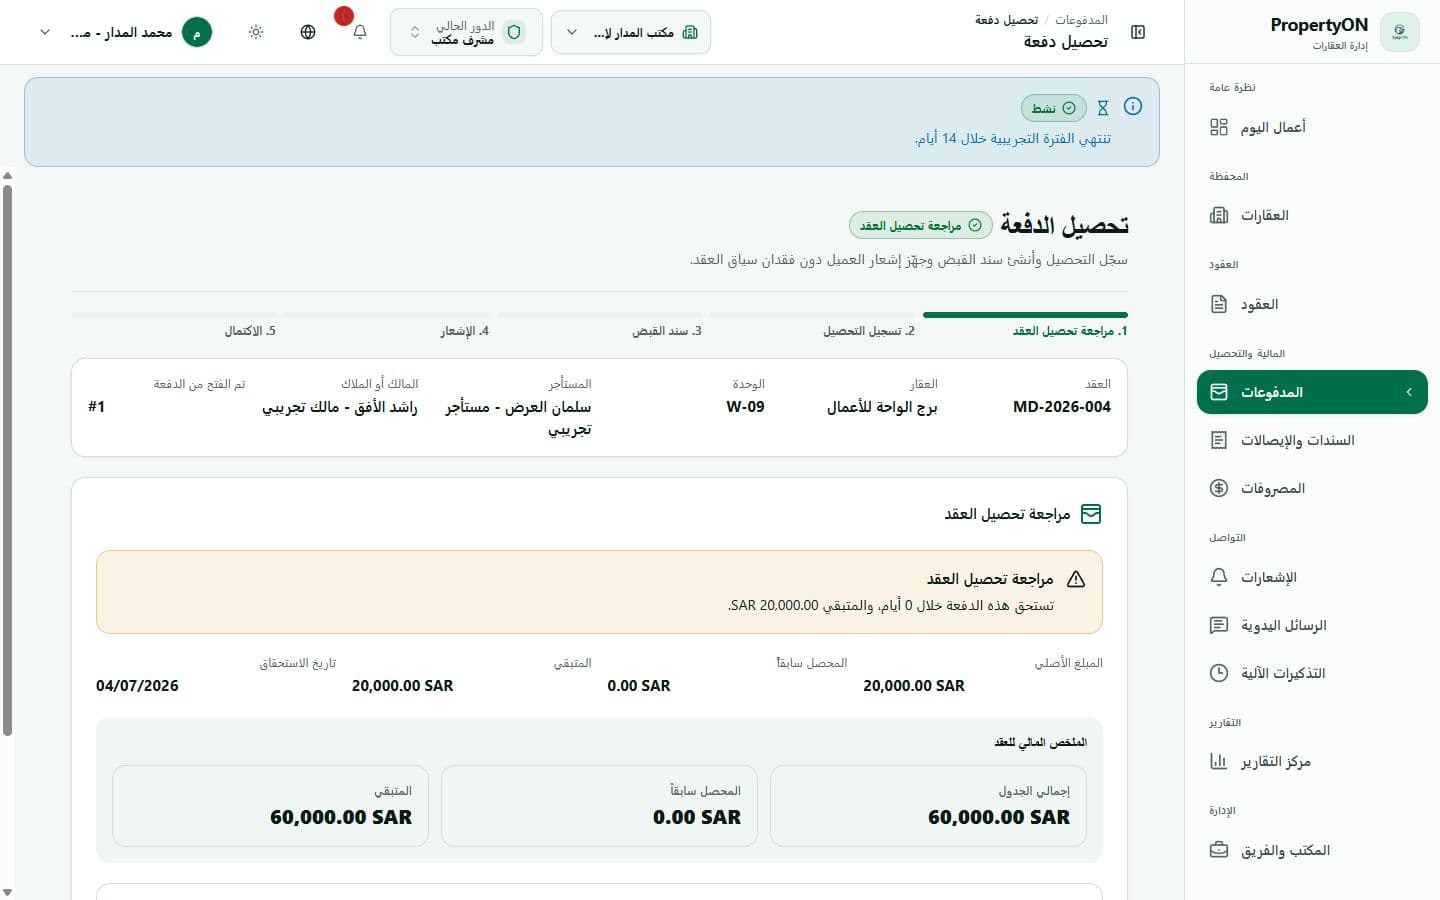
Task: Click the step 1 green progress bar
Action: coord(1025,315)
